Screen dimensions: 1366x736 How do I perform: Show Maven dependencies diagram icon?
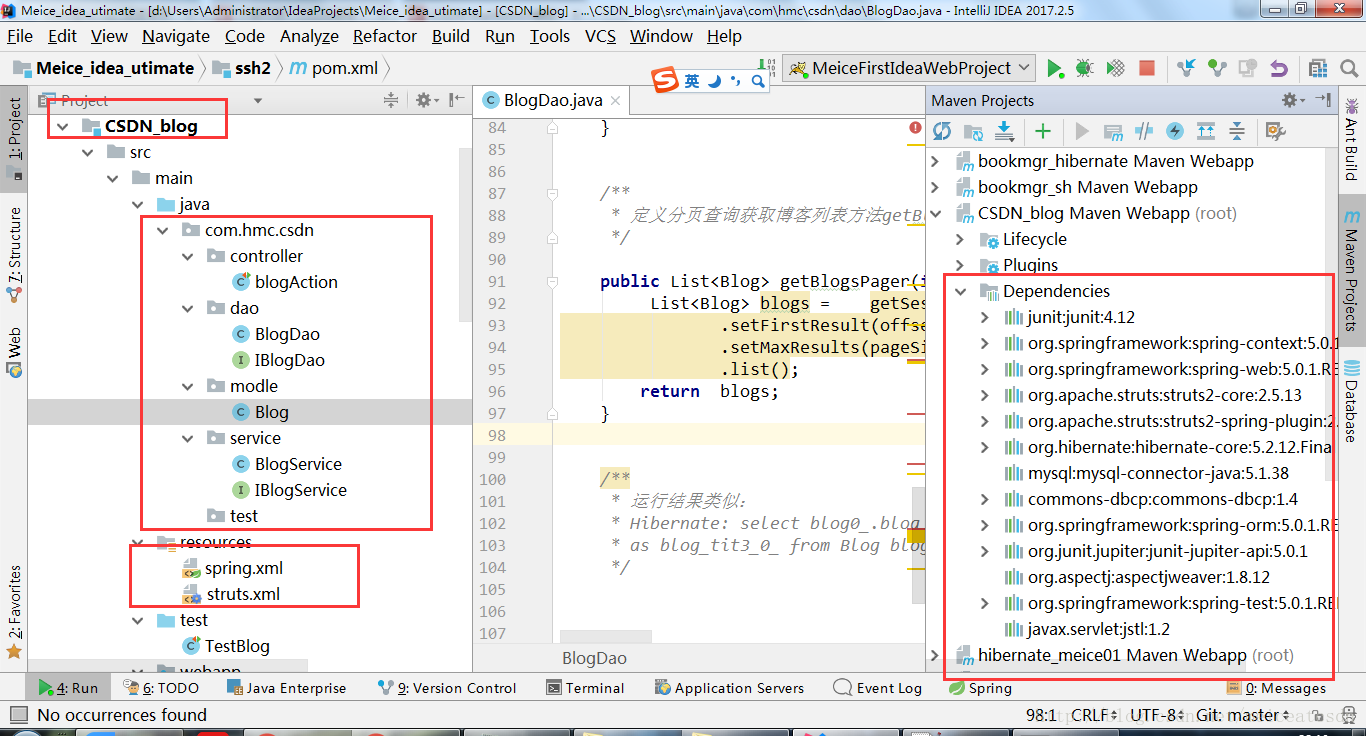(1206, 131)
